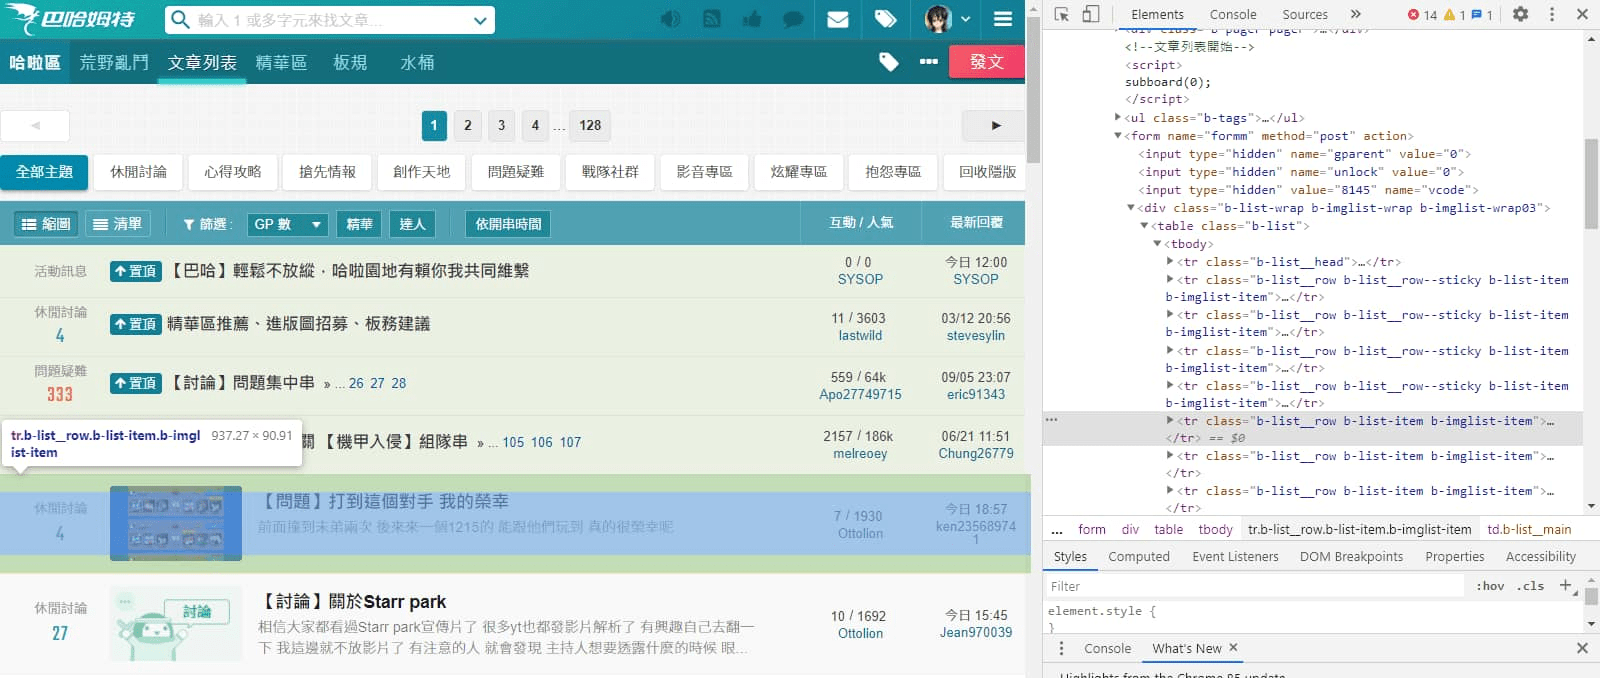Image resolution: width=1600 pixels, height=678 pixels.
Task: Switch to 清單 list view
Action: click(x=118, y=224)
